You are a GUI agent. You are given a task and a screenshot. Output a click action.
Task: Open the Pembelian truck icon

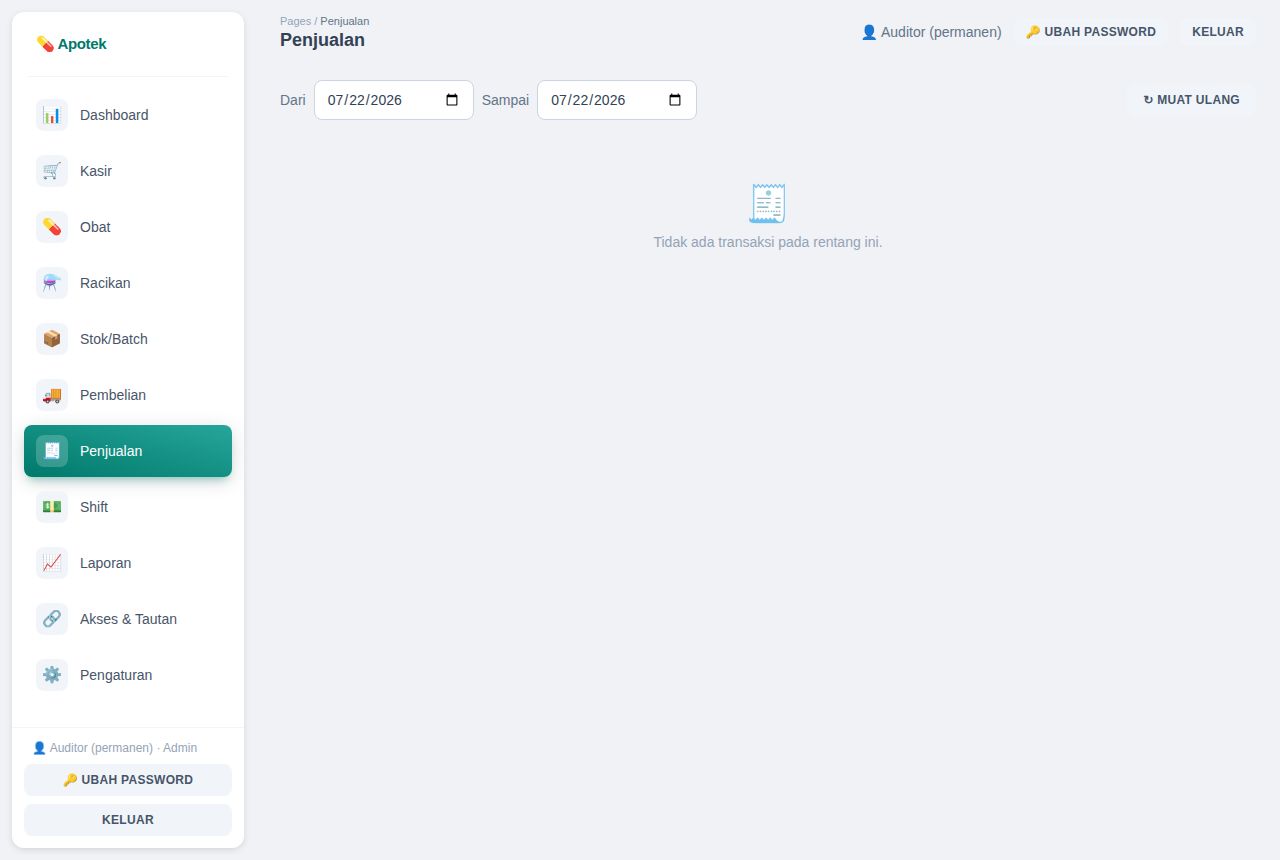click(x=52, y=395)
